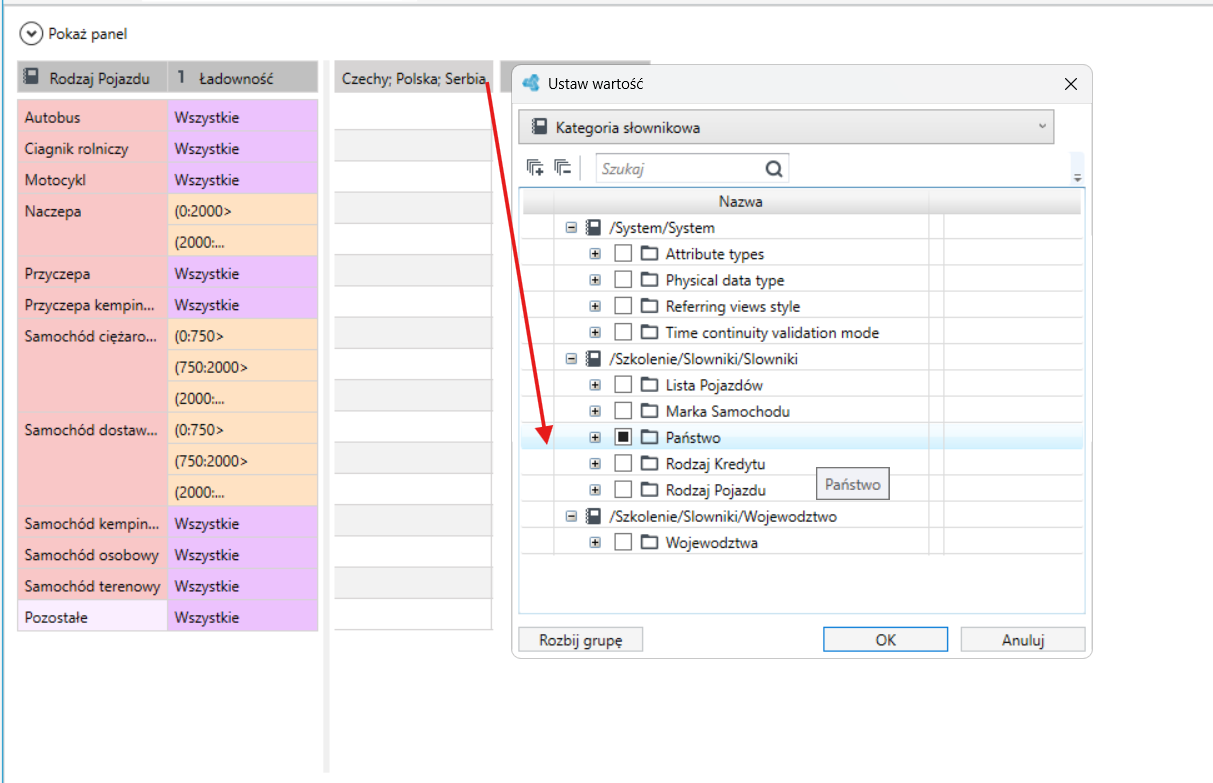Click the Czechy; Polska; Serbia column header
This screenshot has width=1213, height=783.
click(x=414, y=77)
